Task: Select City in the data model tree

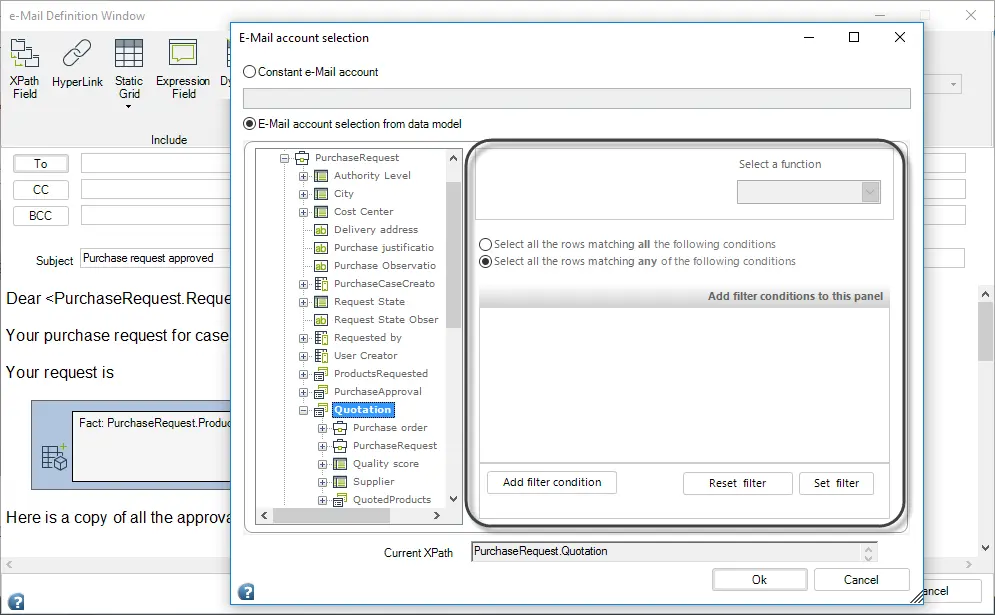Action: click(344, 194)
